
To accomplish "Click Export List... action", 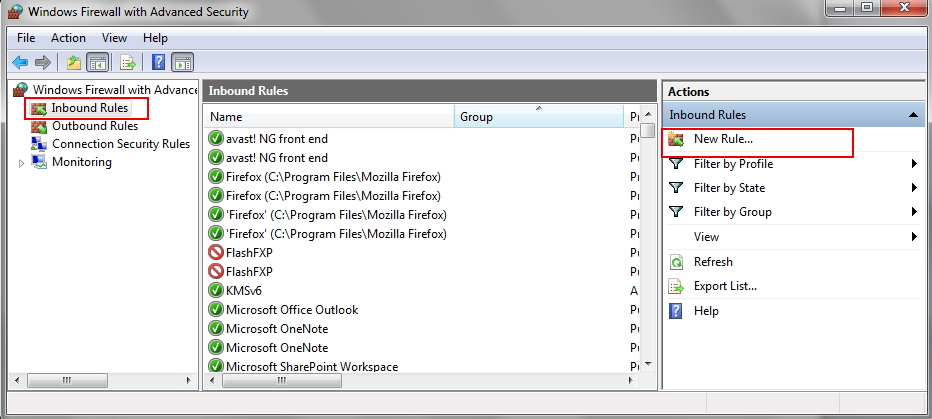I will pyautogui.click(x=725, y=286).
